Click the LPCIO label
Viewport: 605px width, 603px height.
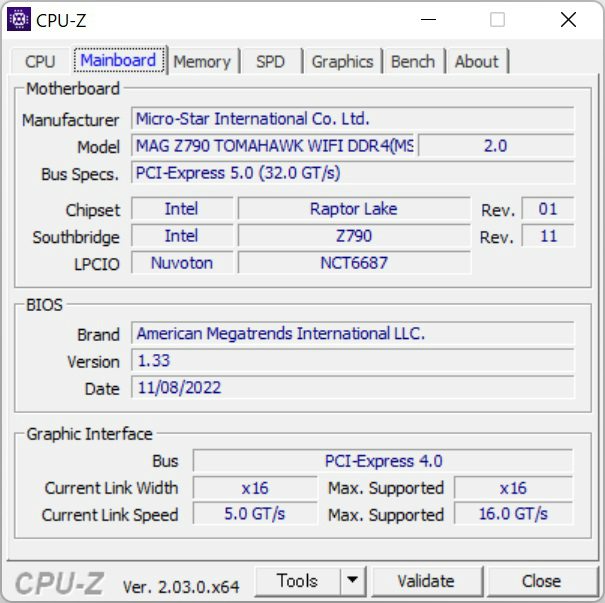(x=97, y=264)
